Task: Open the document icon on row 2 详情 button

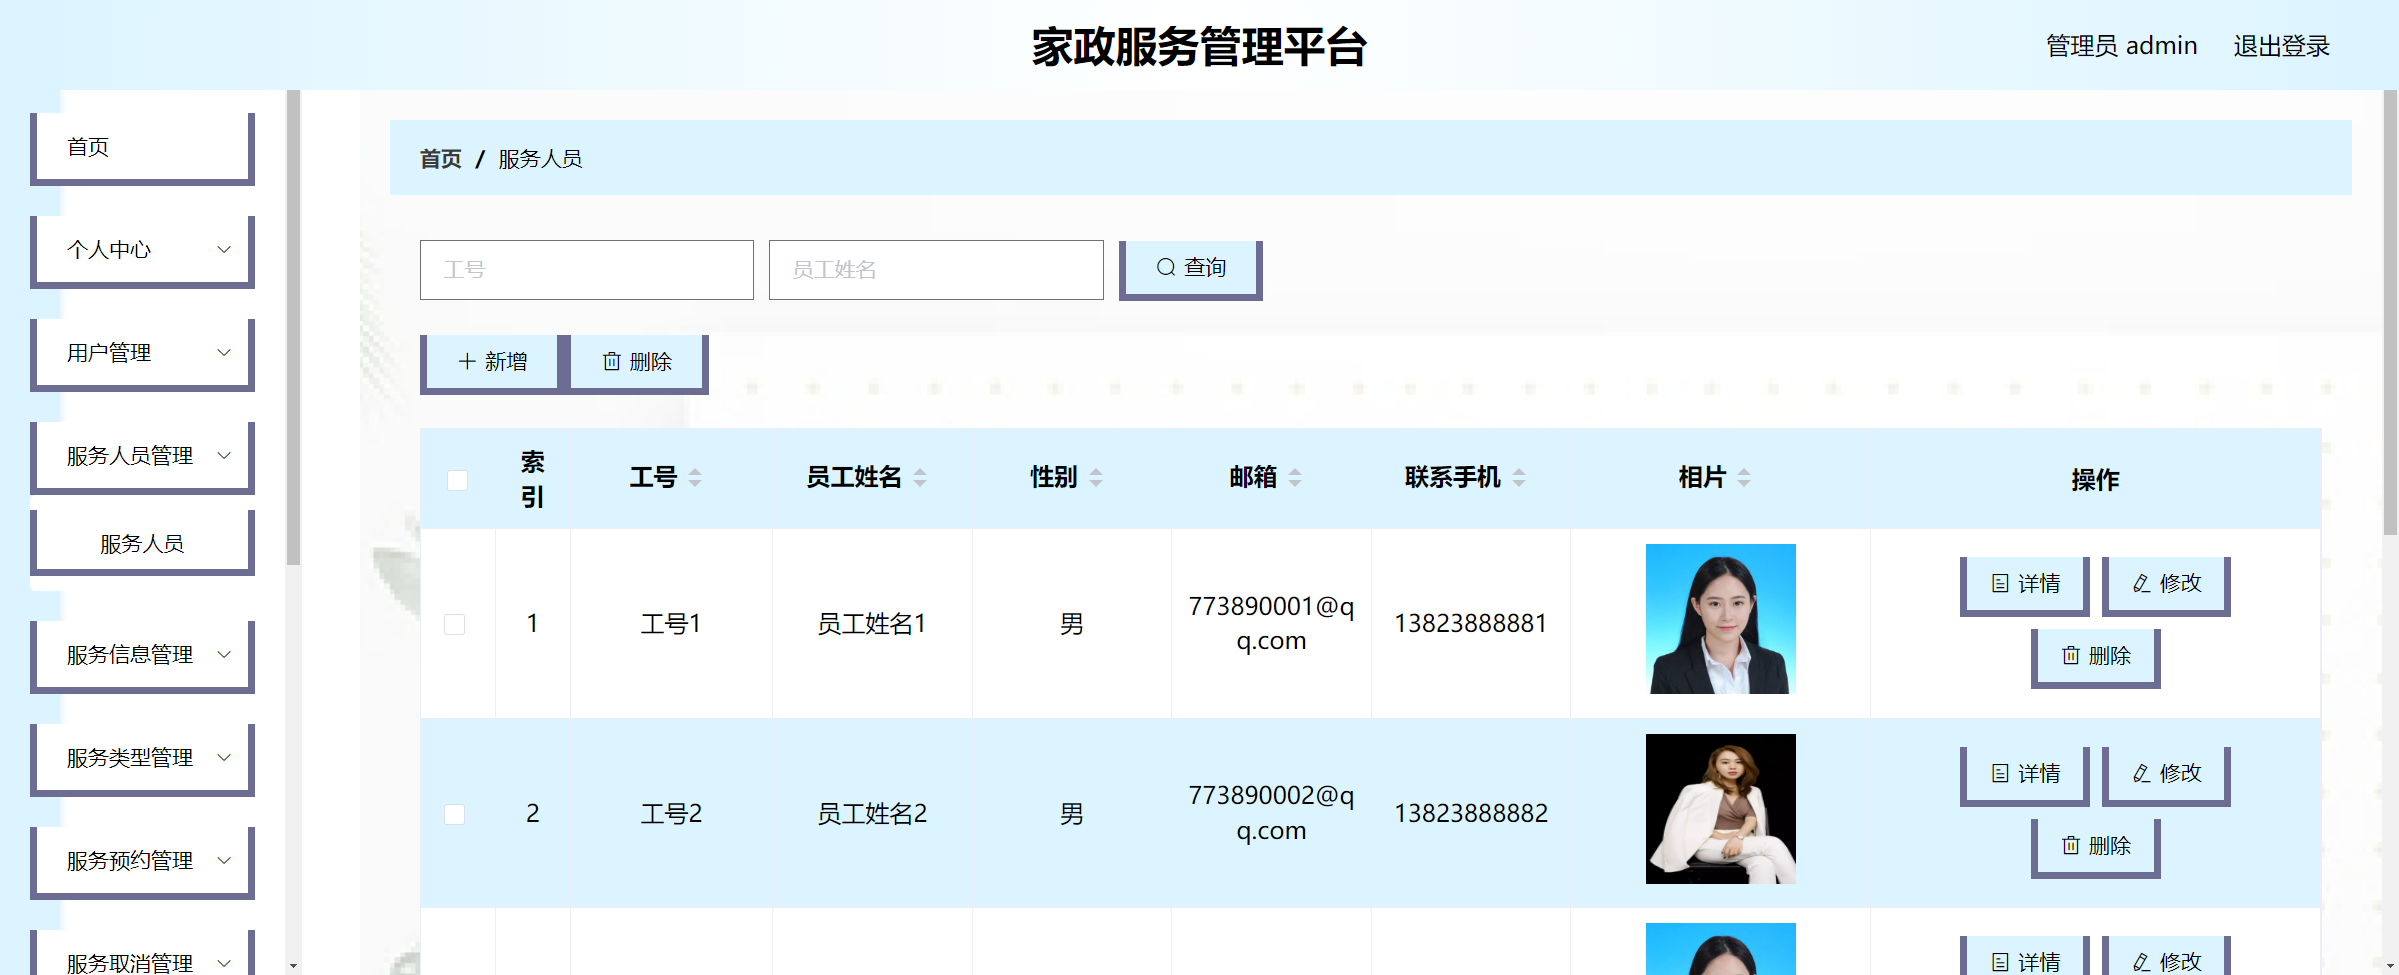Action: [1998, 772]
